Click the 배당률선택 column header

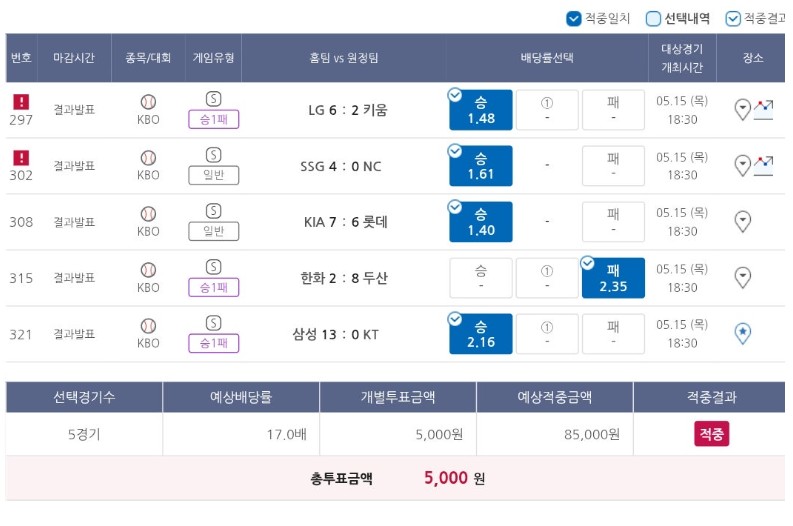click(x=547, y=58)
